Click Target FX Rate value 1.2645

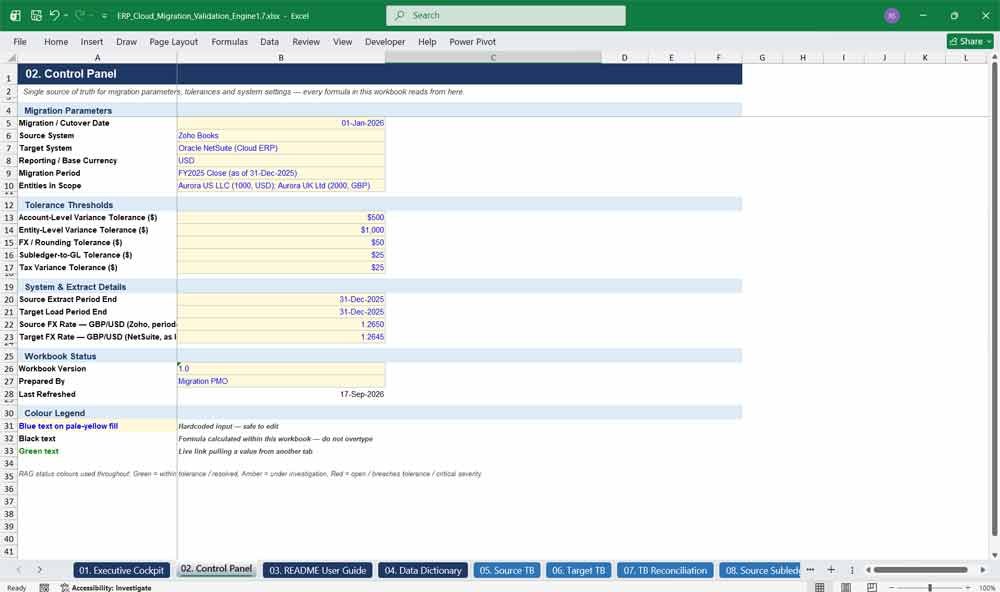coord(281,337)
